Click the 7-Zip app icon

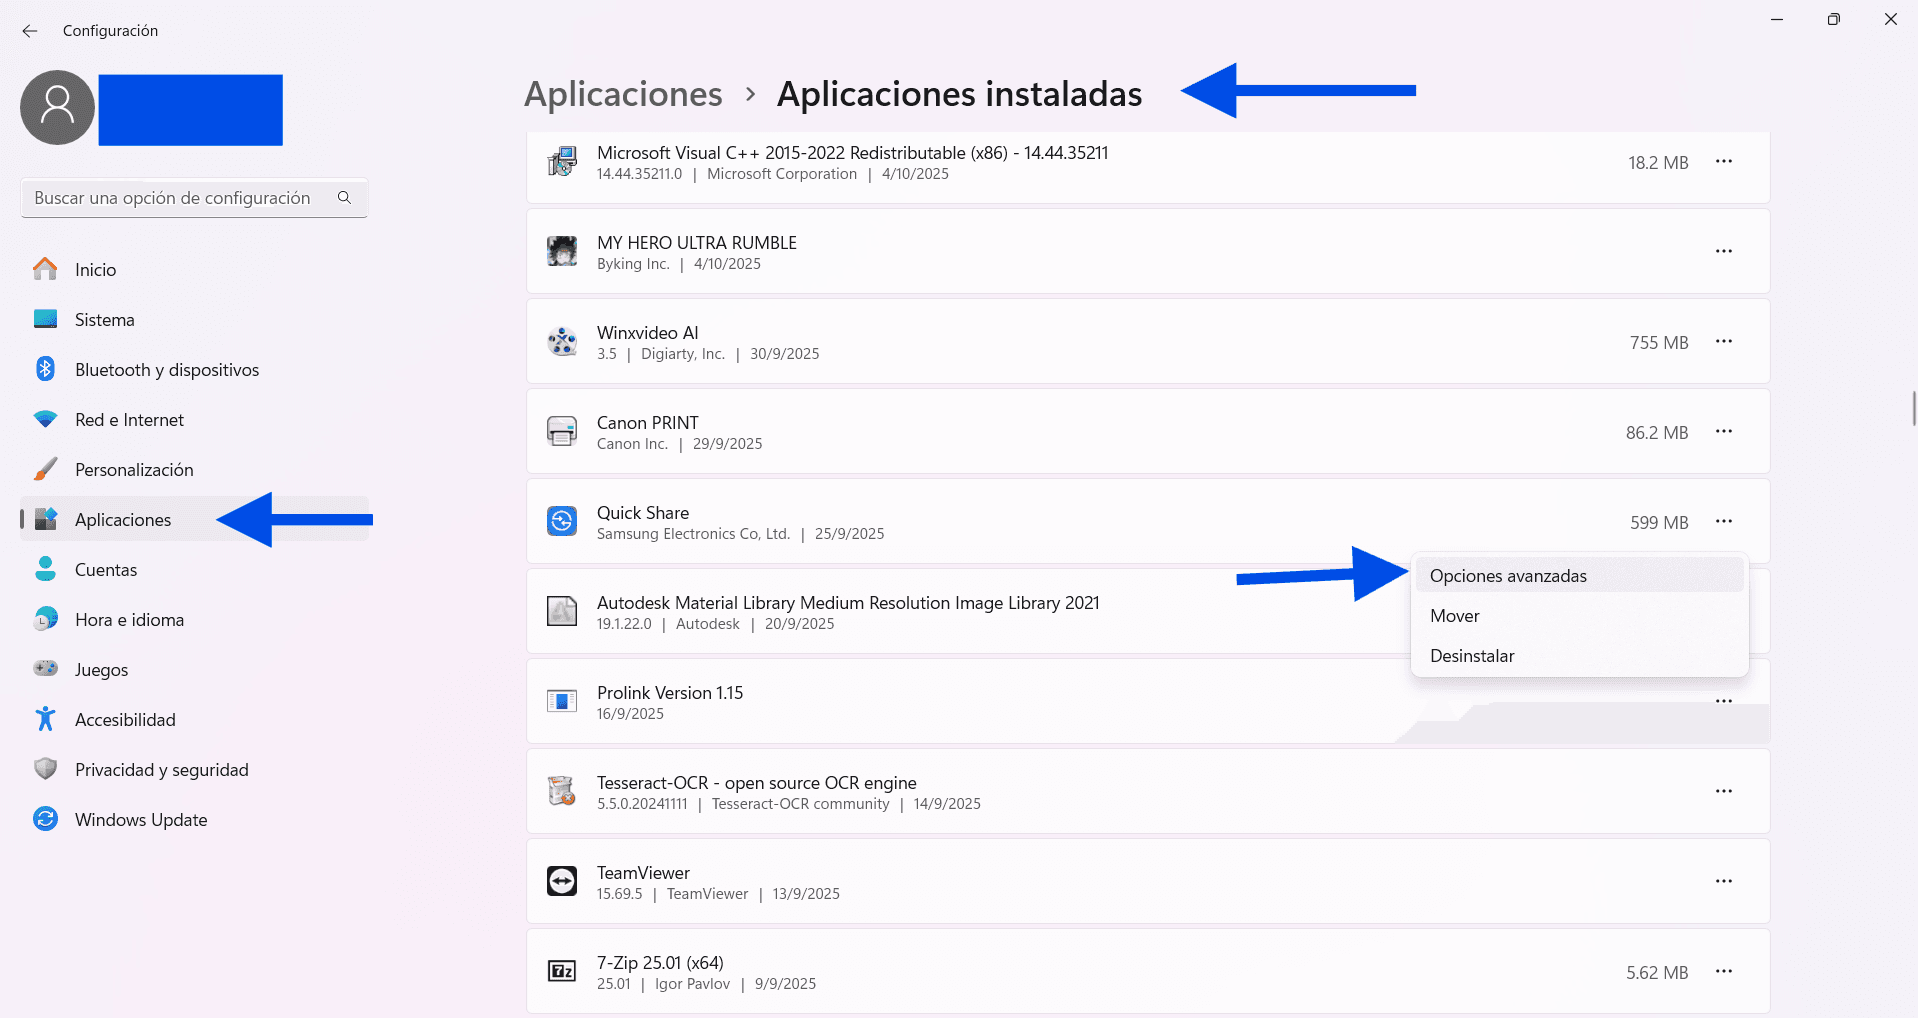coord(562,971)
